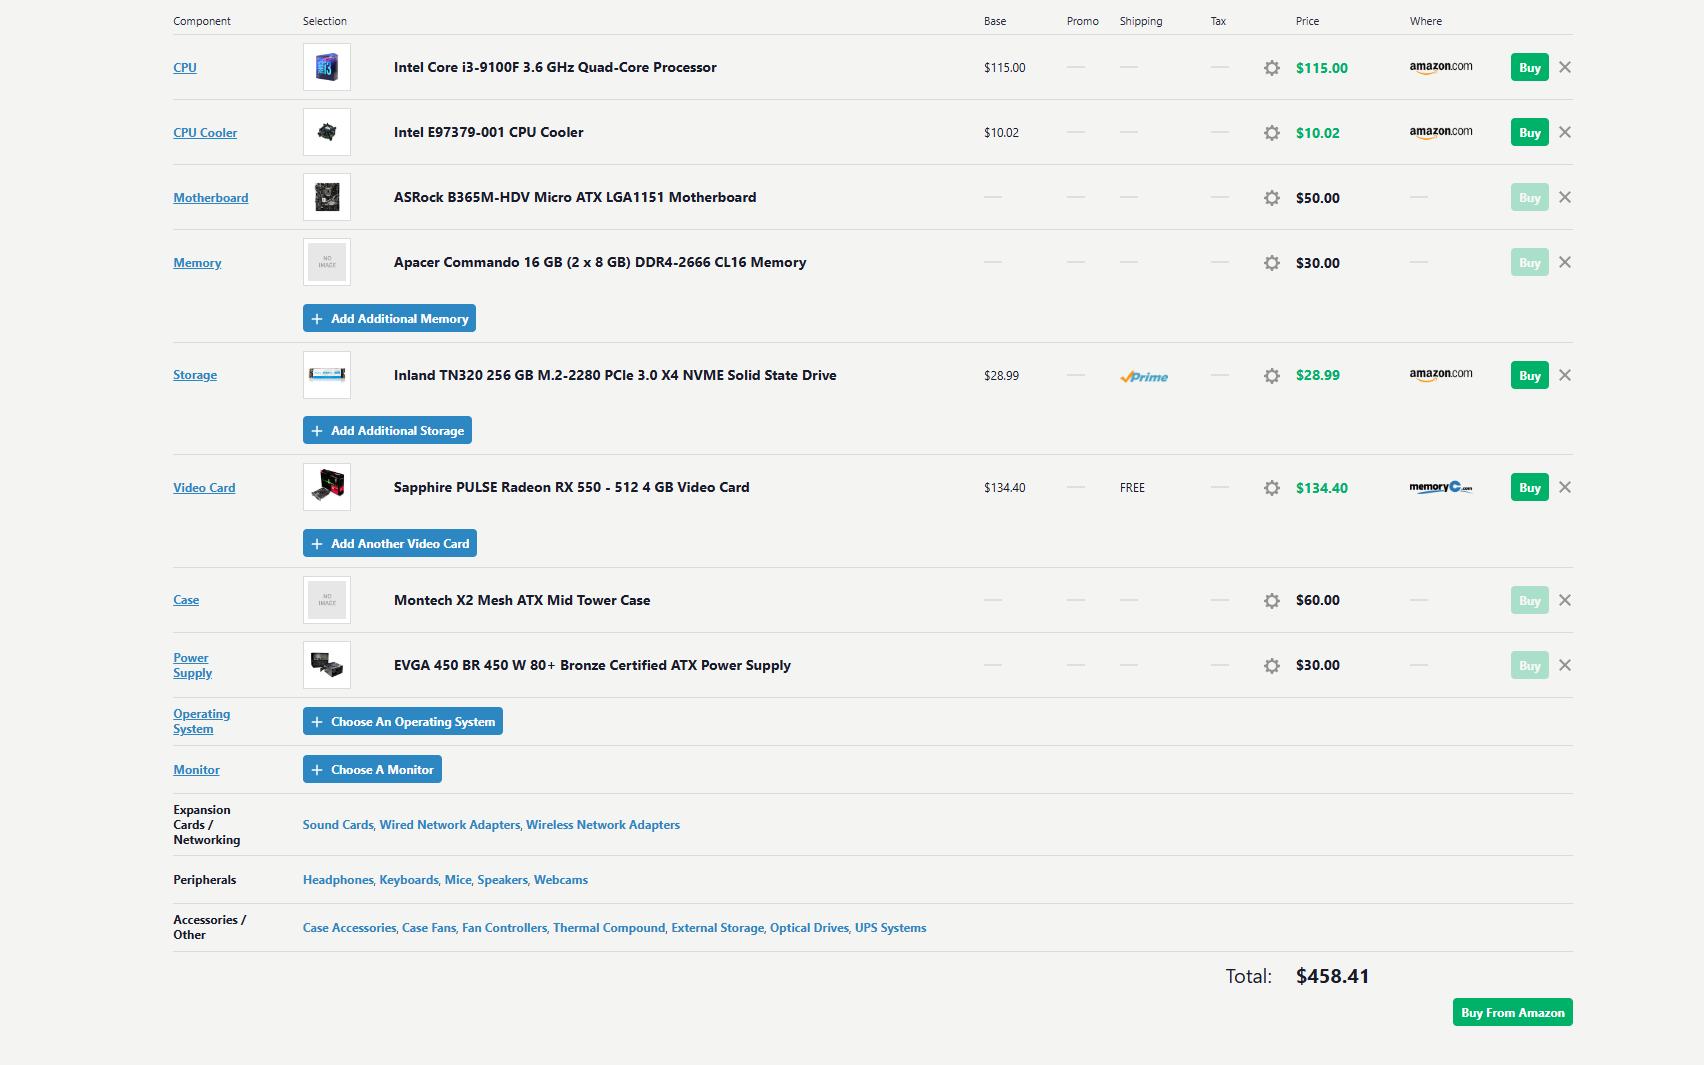Remove the ASRock B365M-HDV motherboard
The height and width of the screenshot is (1065, 1704).
1565,197
